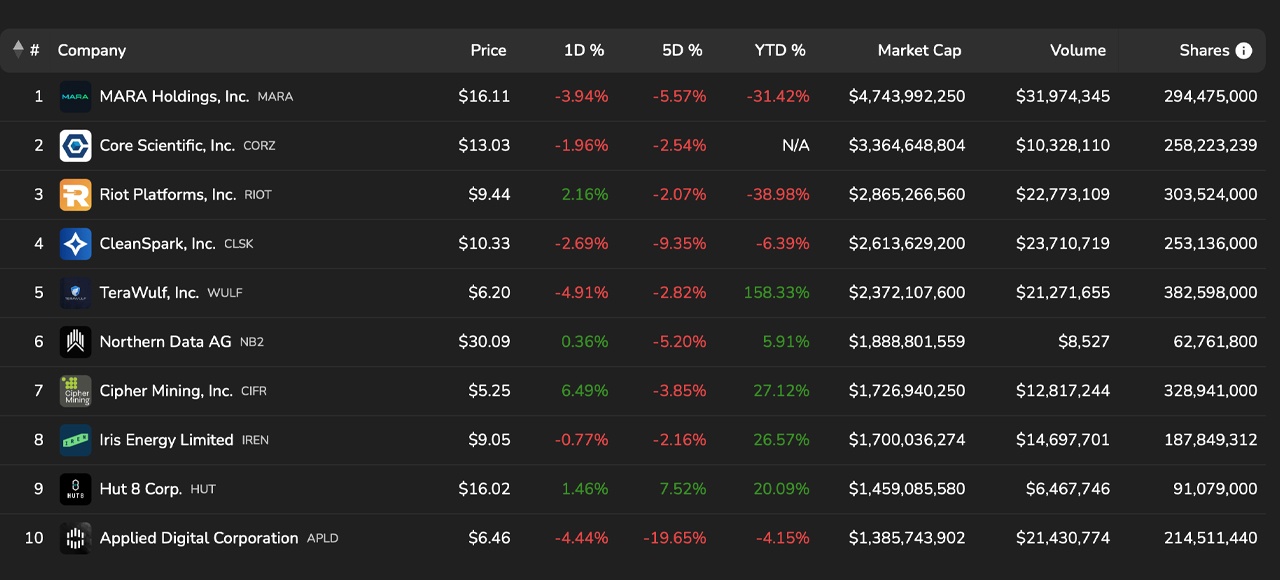Click the Cipher Mining logo icon
The height and width of the screenshot is (580, 1280).
click(x=75, y=391)
